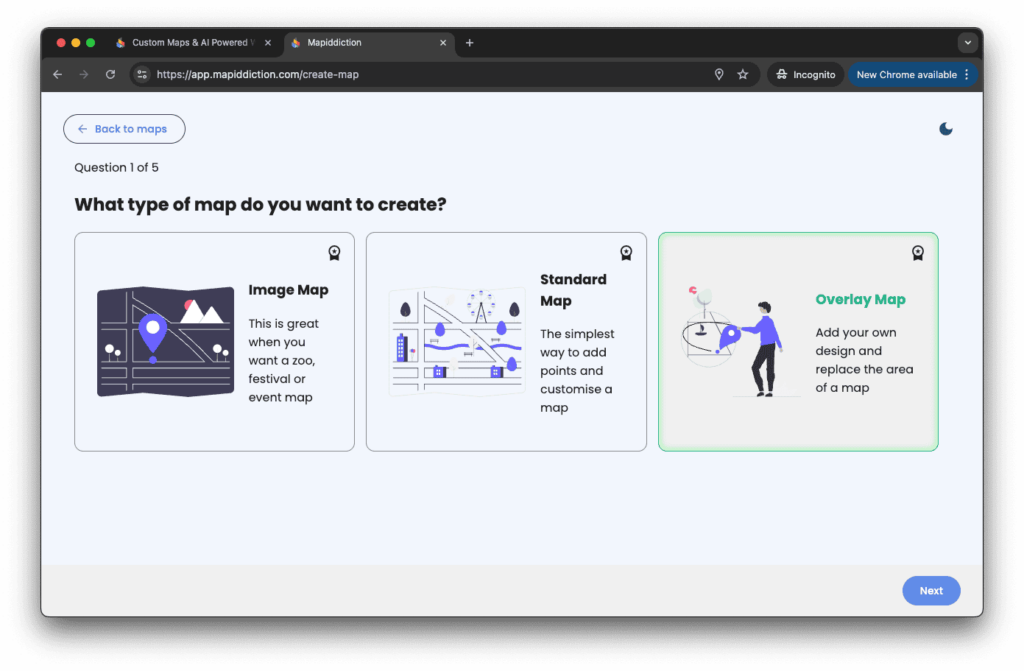Screen dimensions: 1024x671
Task: Click the address bar URL field
Action: 400,75
